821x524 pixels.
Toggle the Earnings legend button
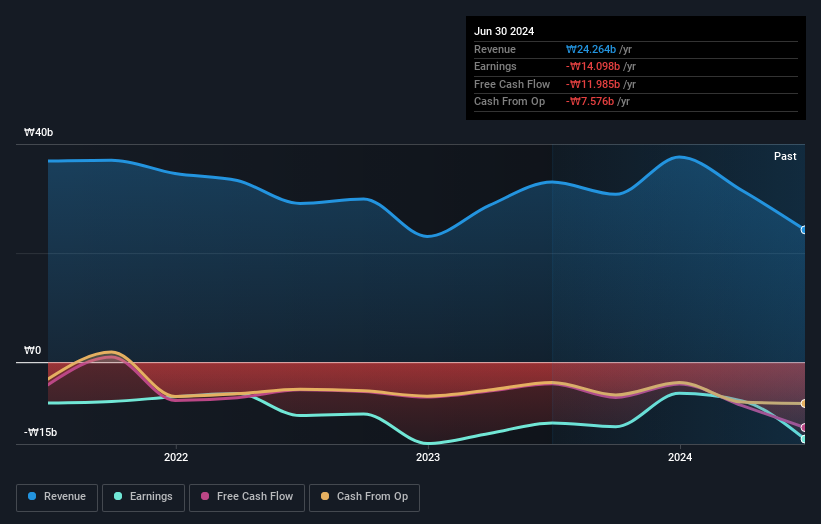pos(143,497)
